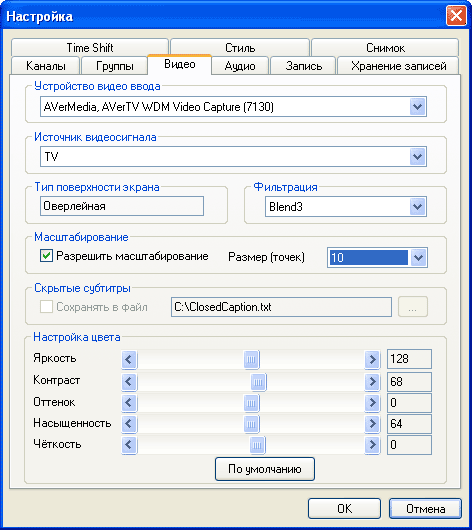
Task: Switch to the Аудио tab
Action: 240,66
